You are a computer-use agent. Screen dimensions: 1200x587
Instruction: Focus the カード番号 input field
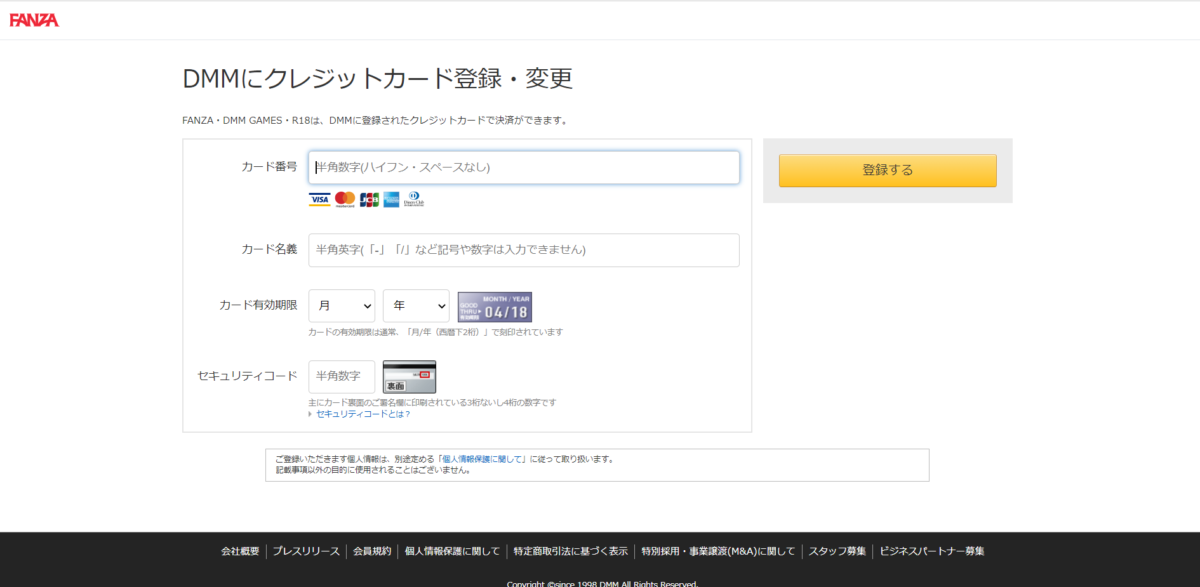[x=524, y=167]
